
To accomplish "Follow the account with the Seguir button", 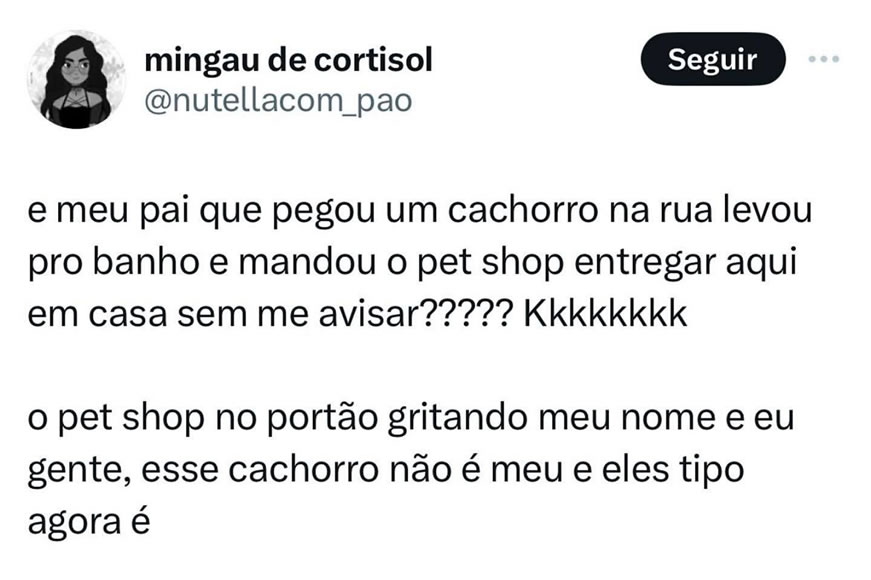I will (713, 59).
